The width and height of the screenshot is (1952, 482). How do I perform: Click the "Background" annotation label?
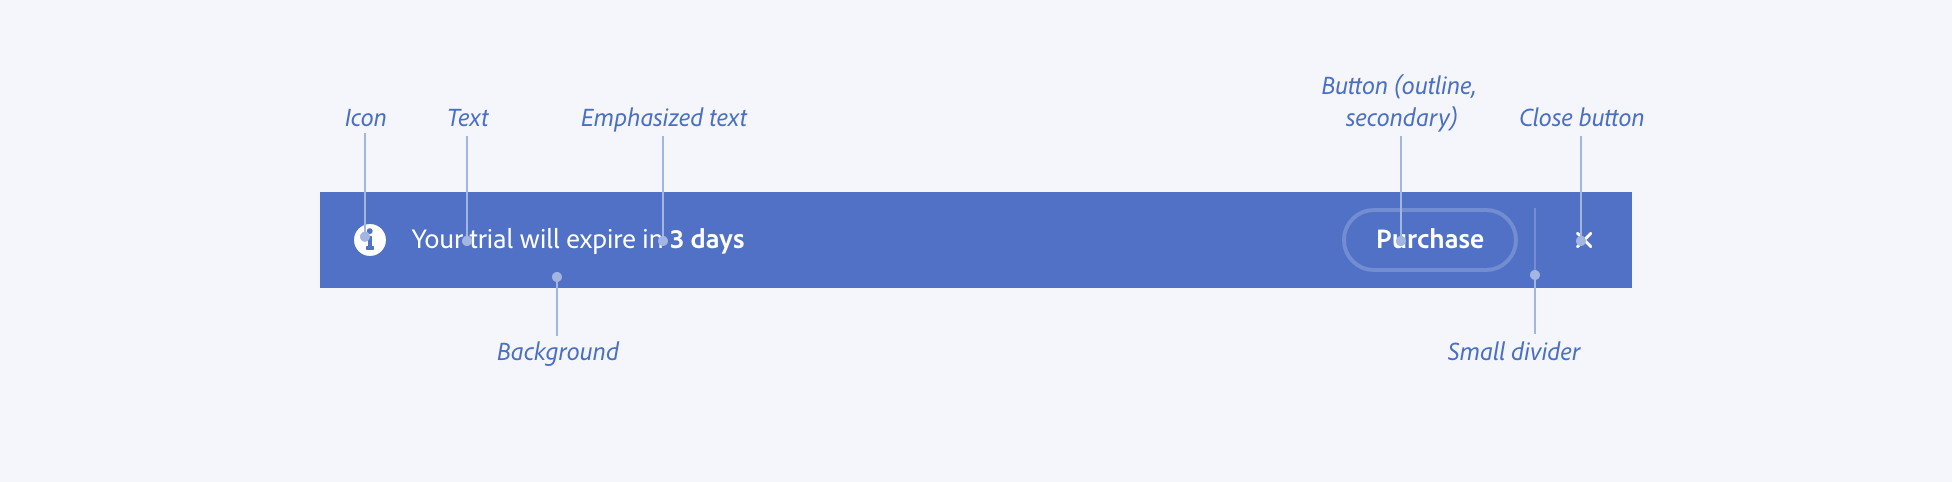[x=557, y=352]
